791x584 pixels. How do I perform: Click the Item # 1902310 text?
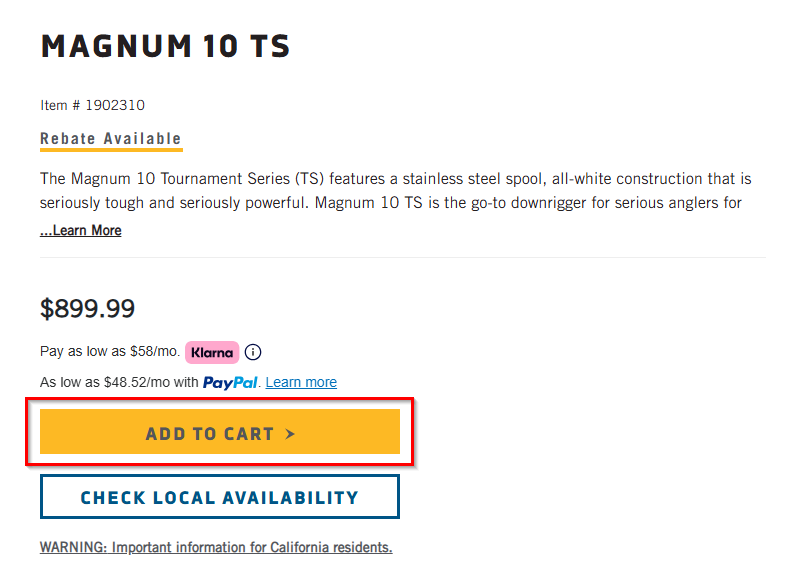(92, 105)
